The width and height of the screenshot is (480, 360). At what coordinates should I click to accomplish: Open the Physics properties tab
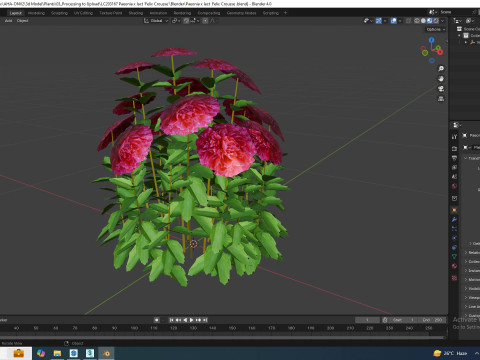(454, 238)
